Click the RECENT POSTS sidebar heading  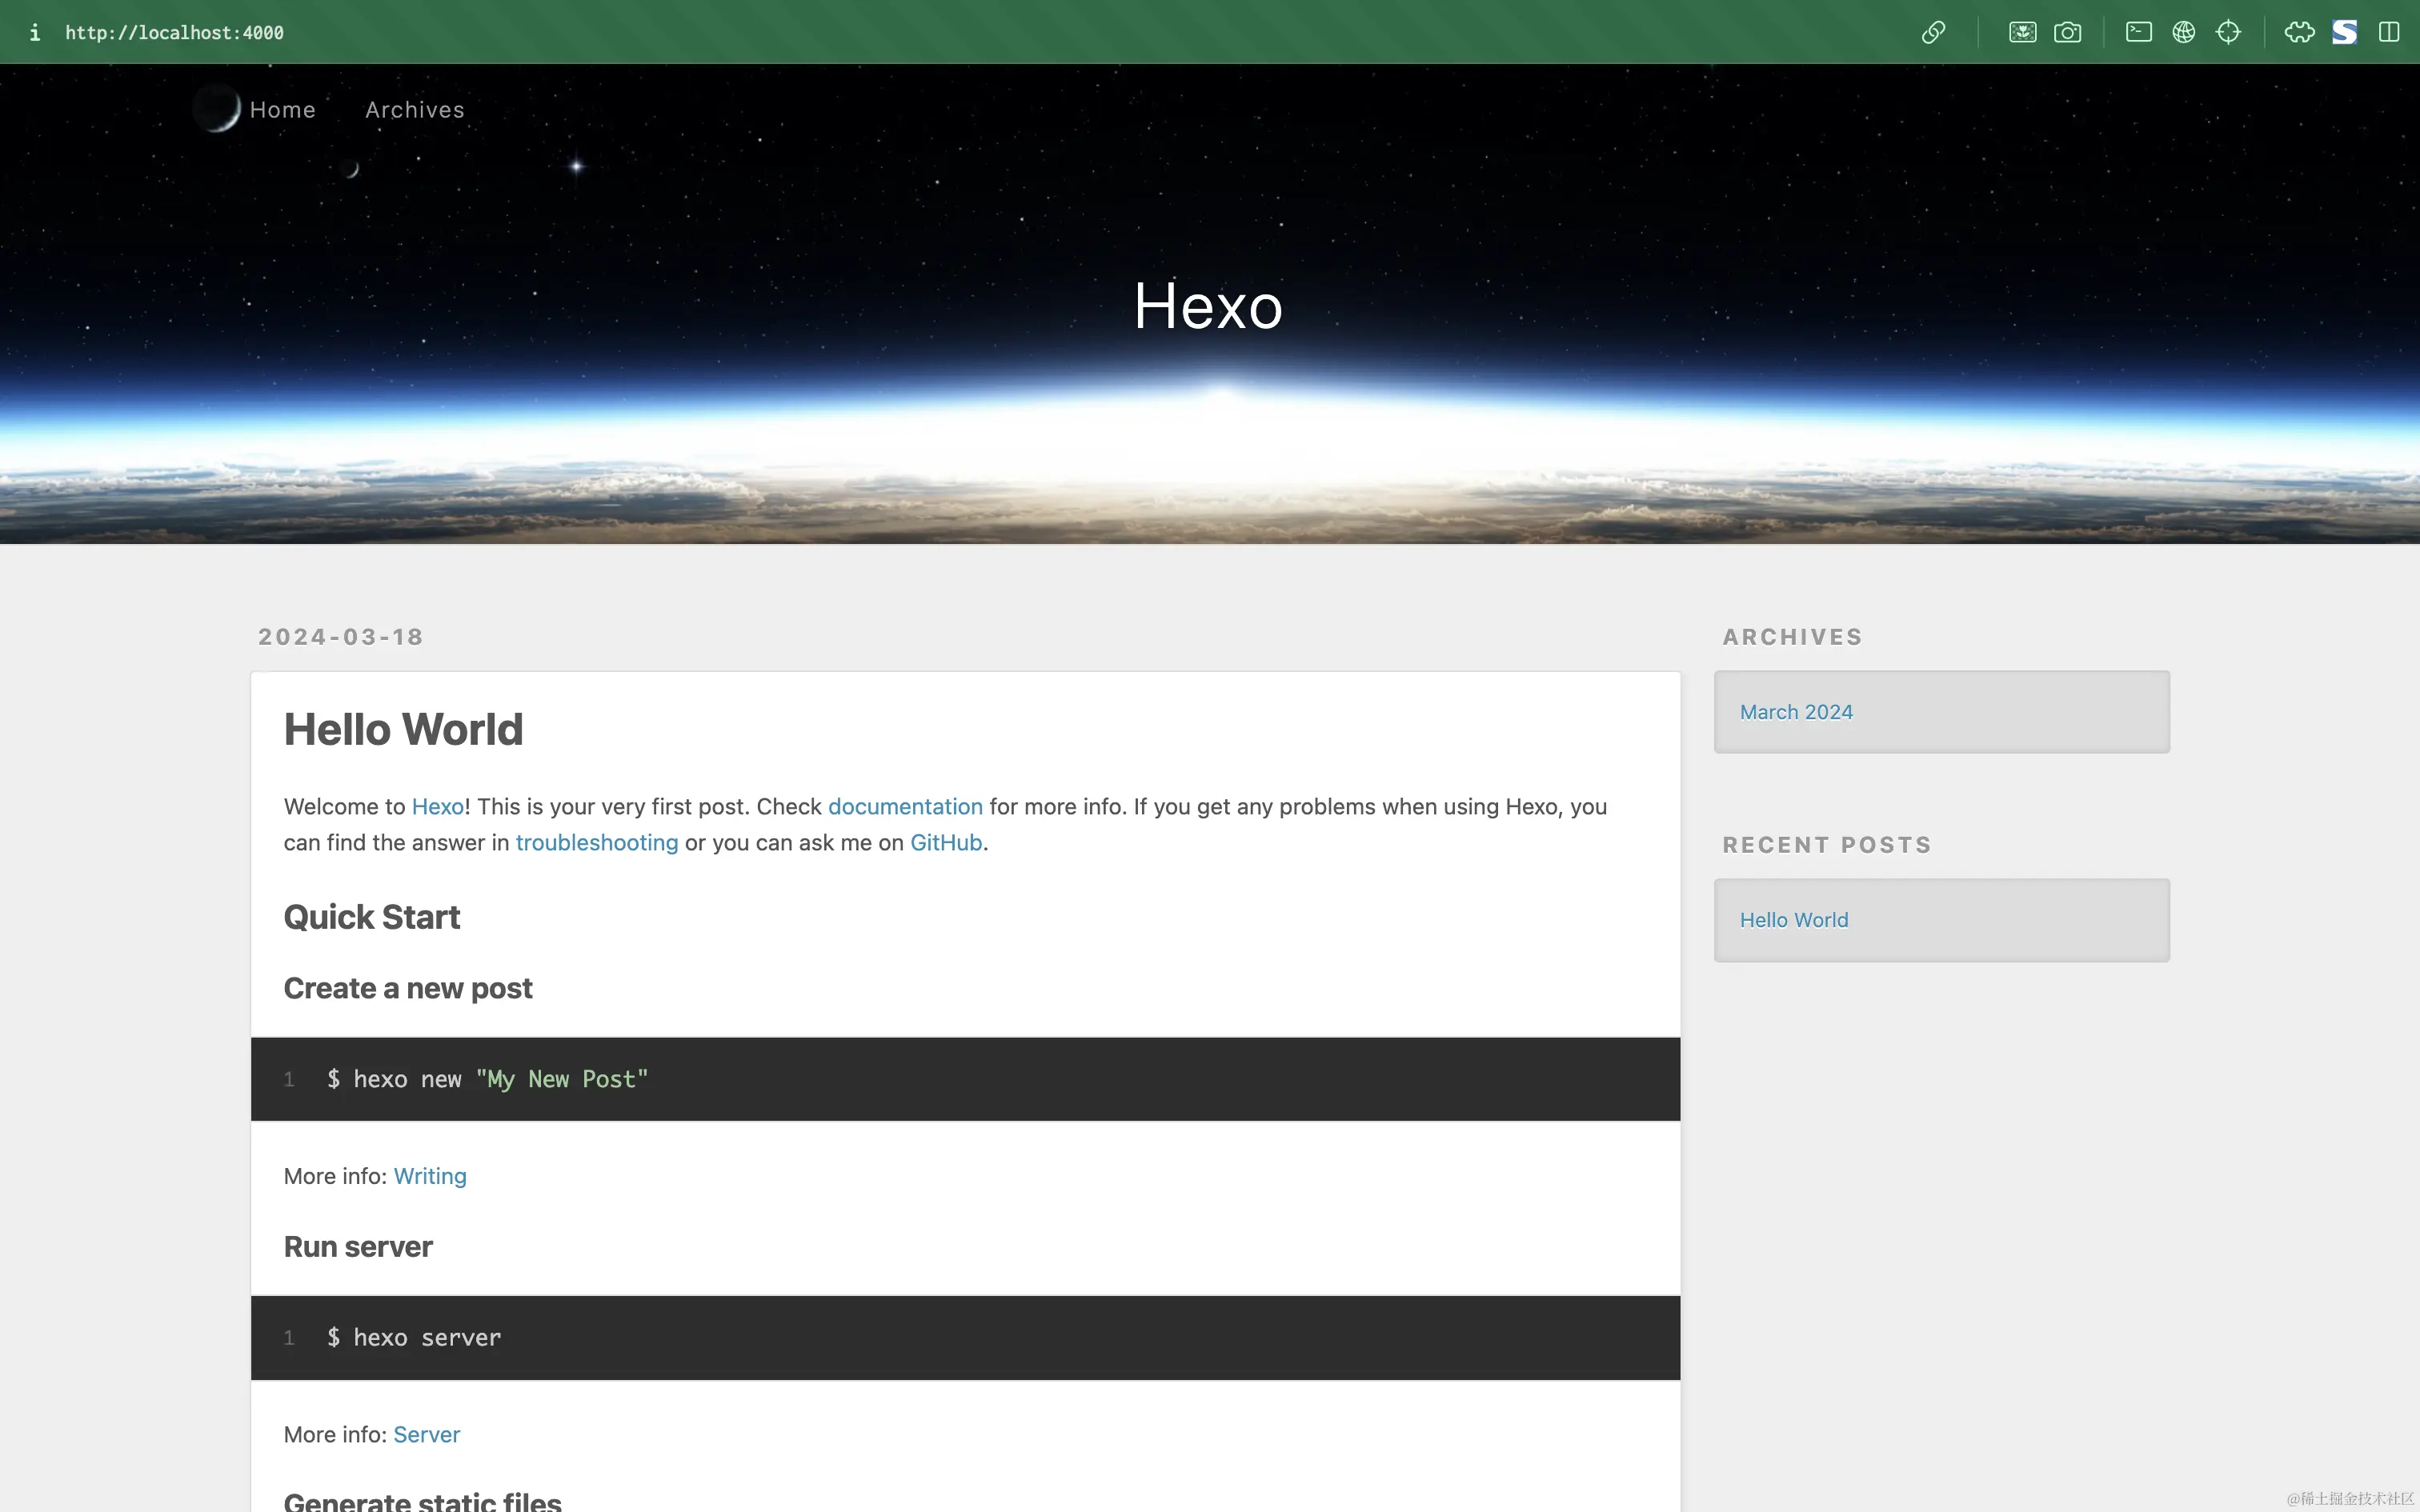pyautogui.click(x=1826, y=845)
